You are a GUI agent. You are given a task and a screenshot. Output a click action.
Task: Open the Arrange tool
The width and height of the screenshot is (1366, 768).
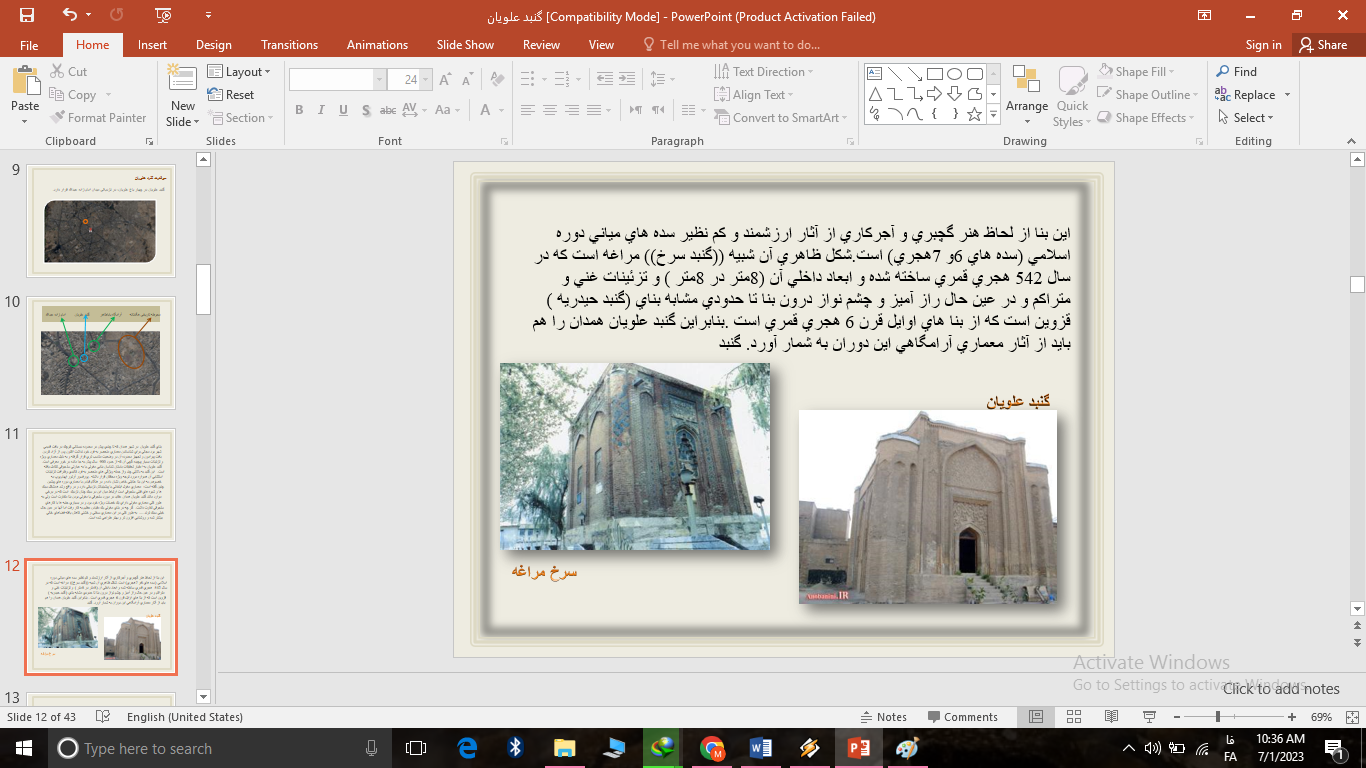click(1026, 95)
